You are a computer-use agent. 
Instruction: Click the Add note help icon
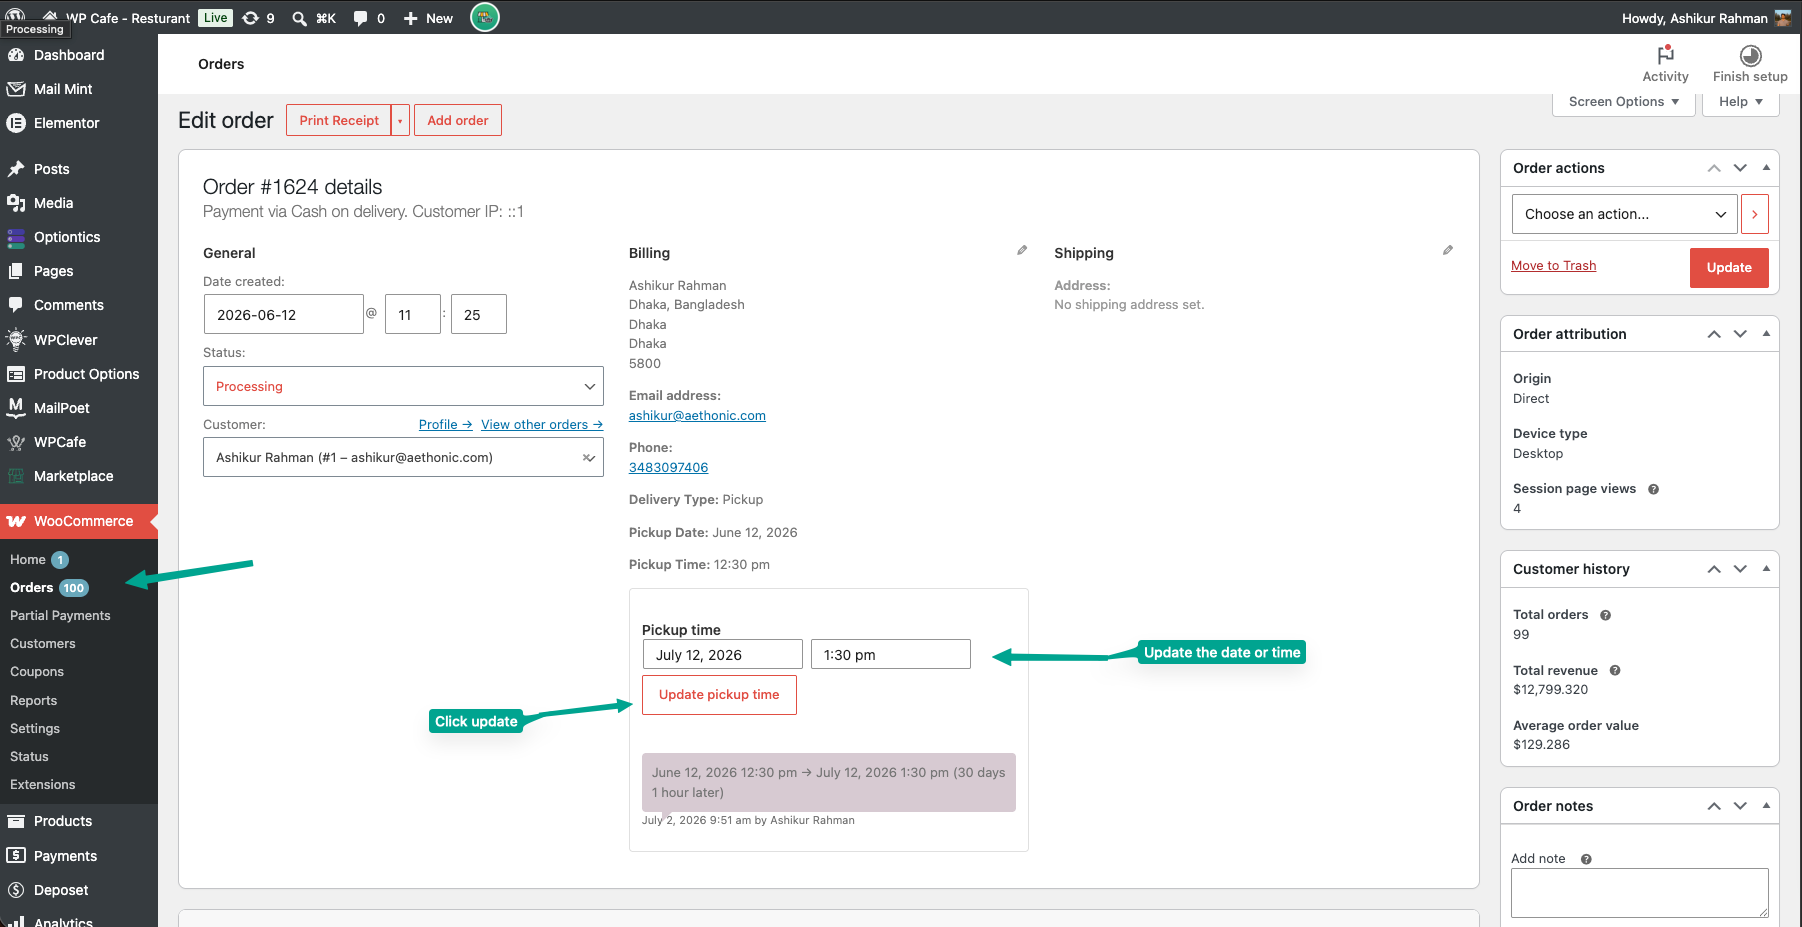click(x=1586, y=859)
